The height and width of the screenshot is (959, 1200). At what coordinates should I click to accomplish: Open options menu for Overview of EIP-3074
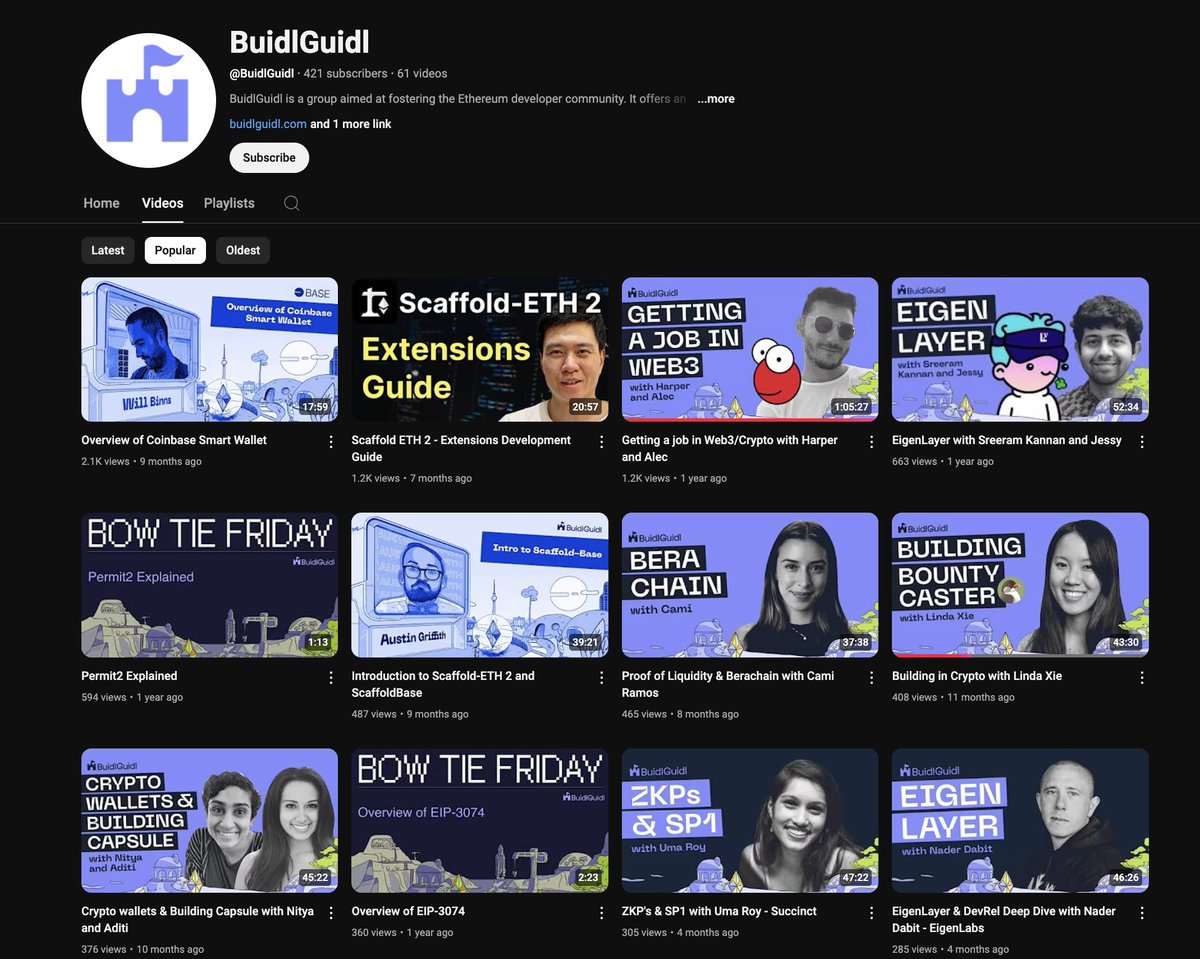[x=601, y=912]
